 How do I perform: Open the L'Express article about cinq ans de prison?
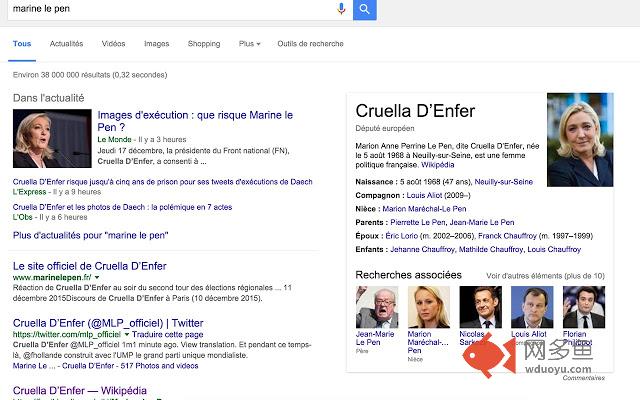[x=162, y=182]
